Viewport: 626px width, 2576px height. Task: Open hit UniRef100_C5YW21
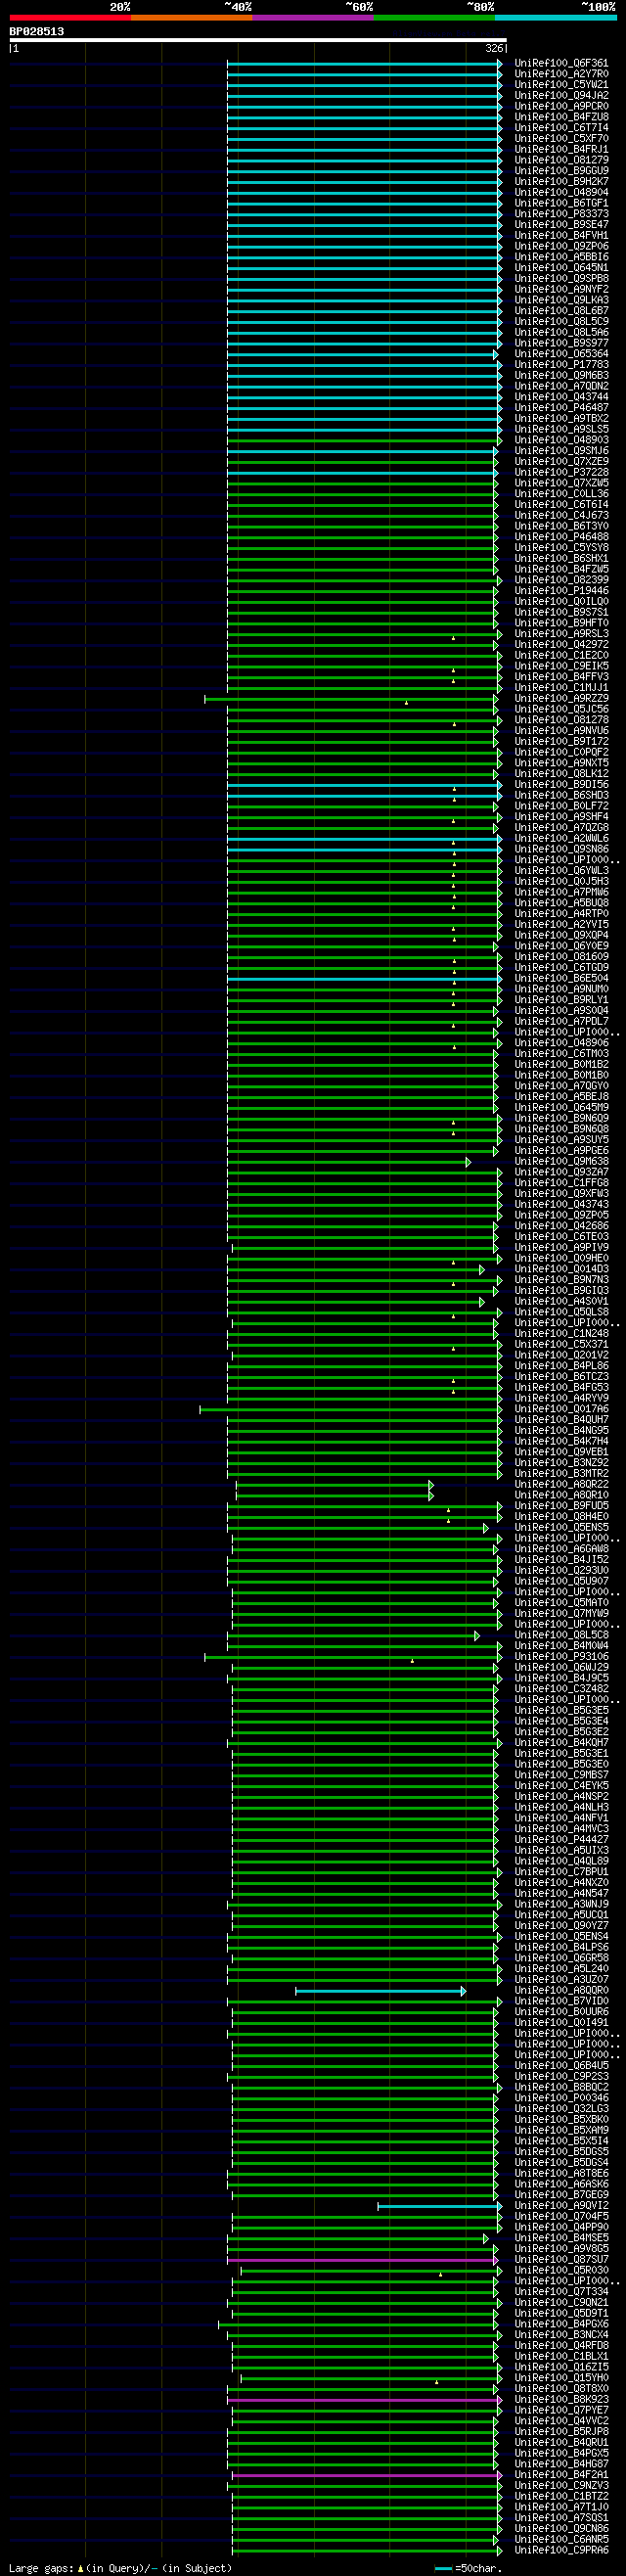pos(561,85)
